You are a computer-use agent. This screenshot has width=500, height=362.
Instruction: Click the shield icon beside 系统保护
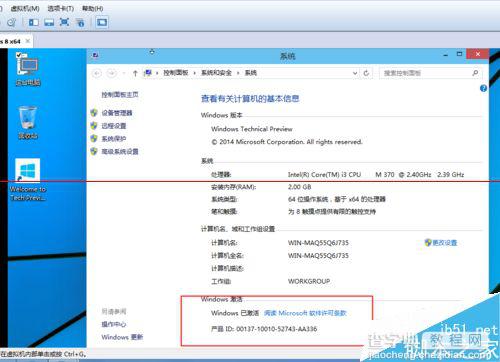coord(94,139)
